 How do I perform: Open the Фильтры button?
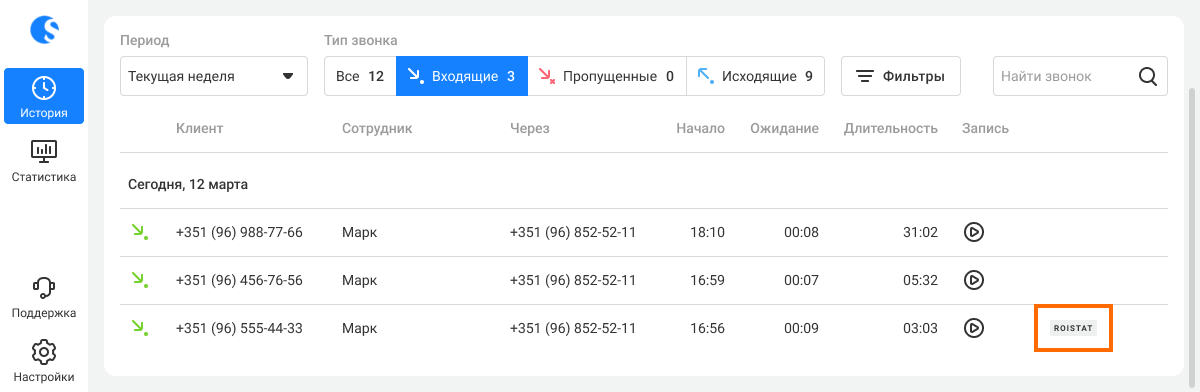point(901,76)
